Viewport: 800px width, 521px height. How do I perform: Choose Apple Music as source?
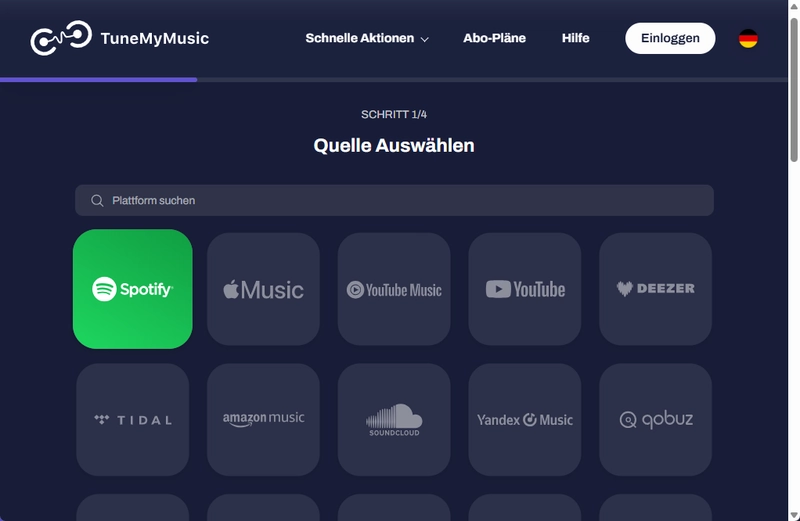coord(263,289)
